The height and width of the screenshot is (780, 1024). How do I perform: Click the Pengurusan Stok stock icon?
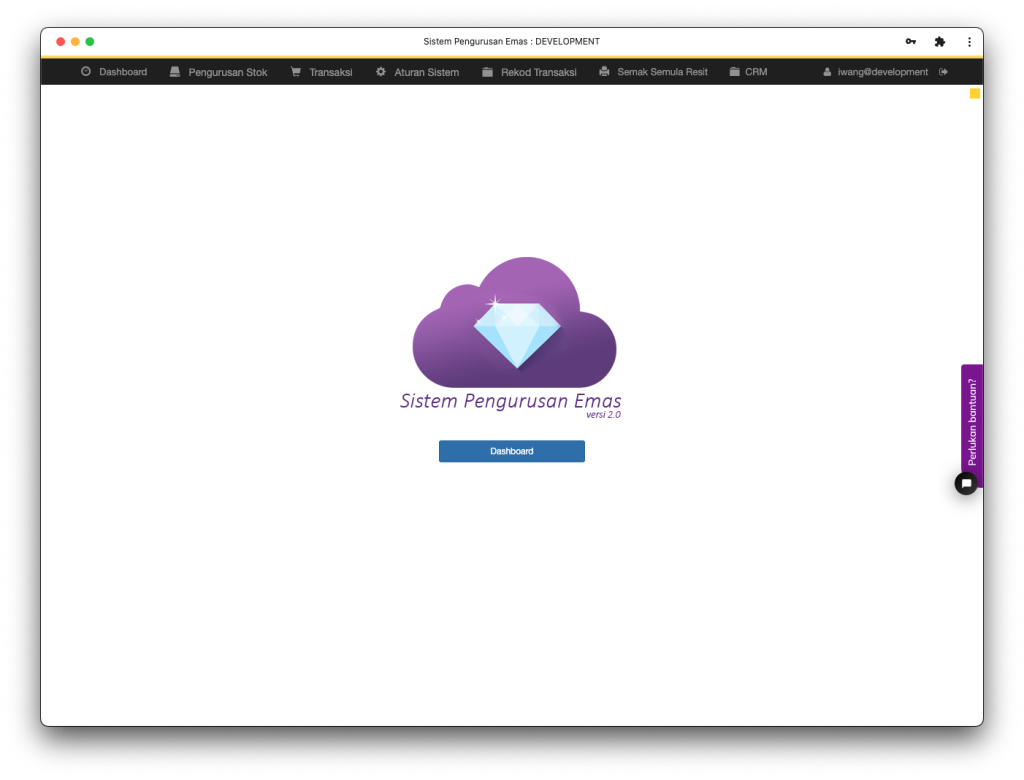(x=175, y=72)
